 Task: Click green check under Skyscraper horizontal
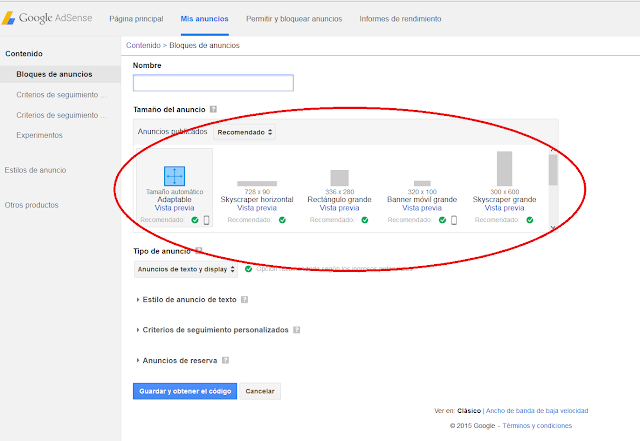[x=282, y=220]
